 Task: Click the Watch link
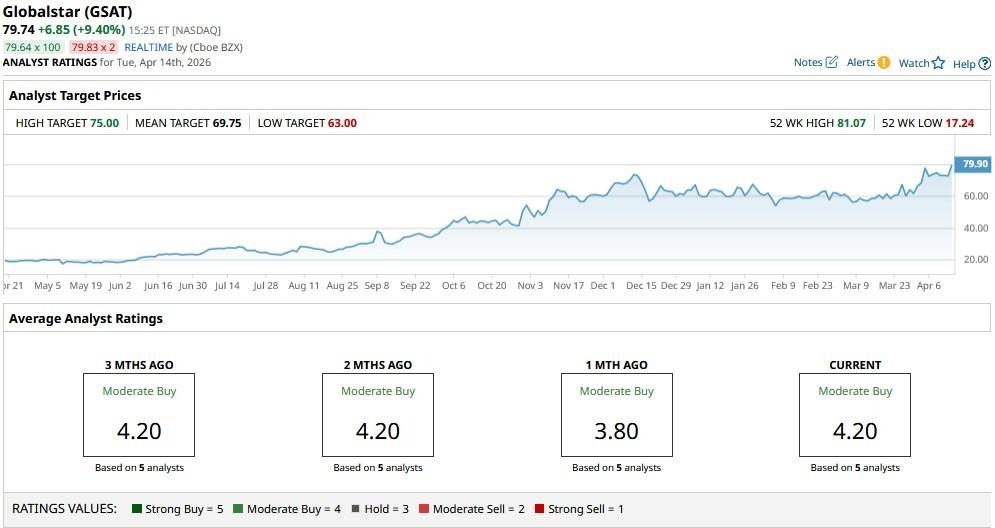click(x=914, y=63)
